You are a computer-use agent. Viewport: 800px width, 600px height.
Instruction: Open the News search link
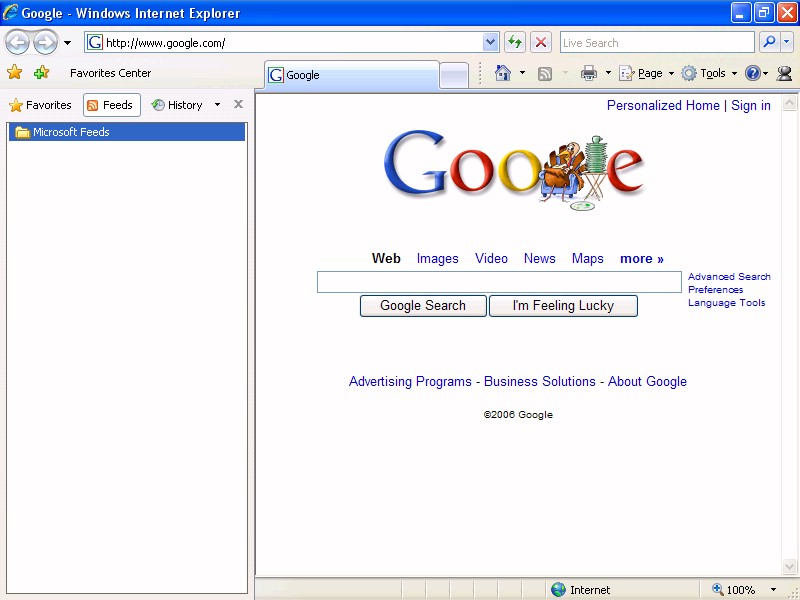pos(539,259)
